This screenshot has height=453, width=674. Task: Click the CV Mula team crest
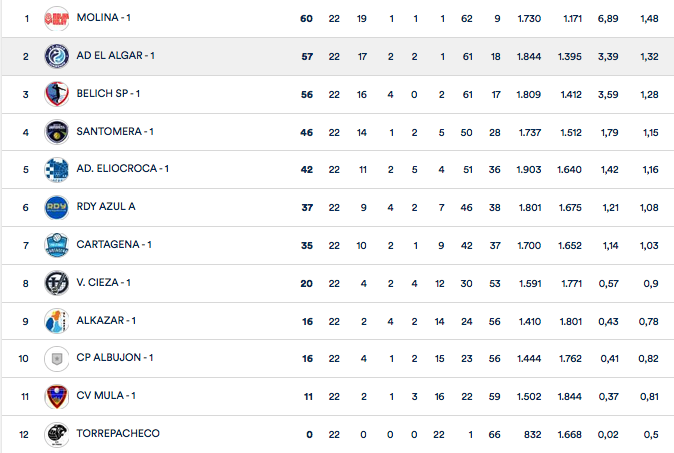click(x=56, y=396)
